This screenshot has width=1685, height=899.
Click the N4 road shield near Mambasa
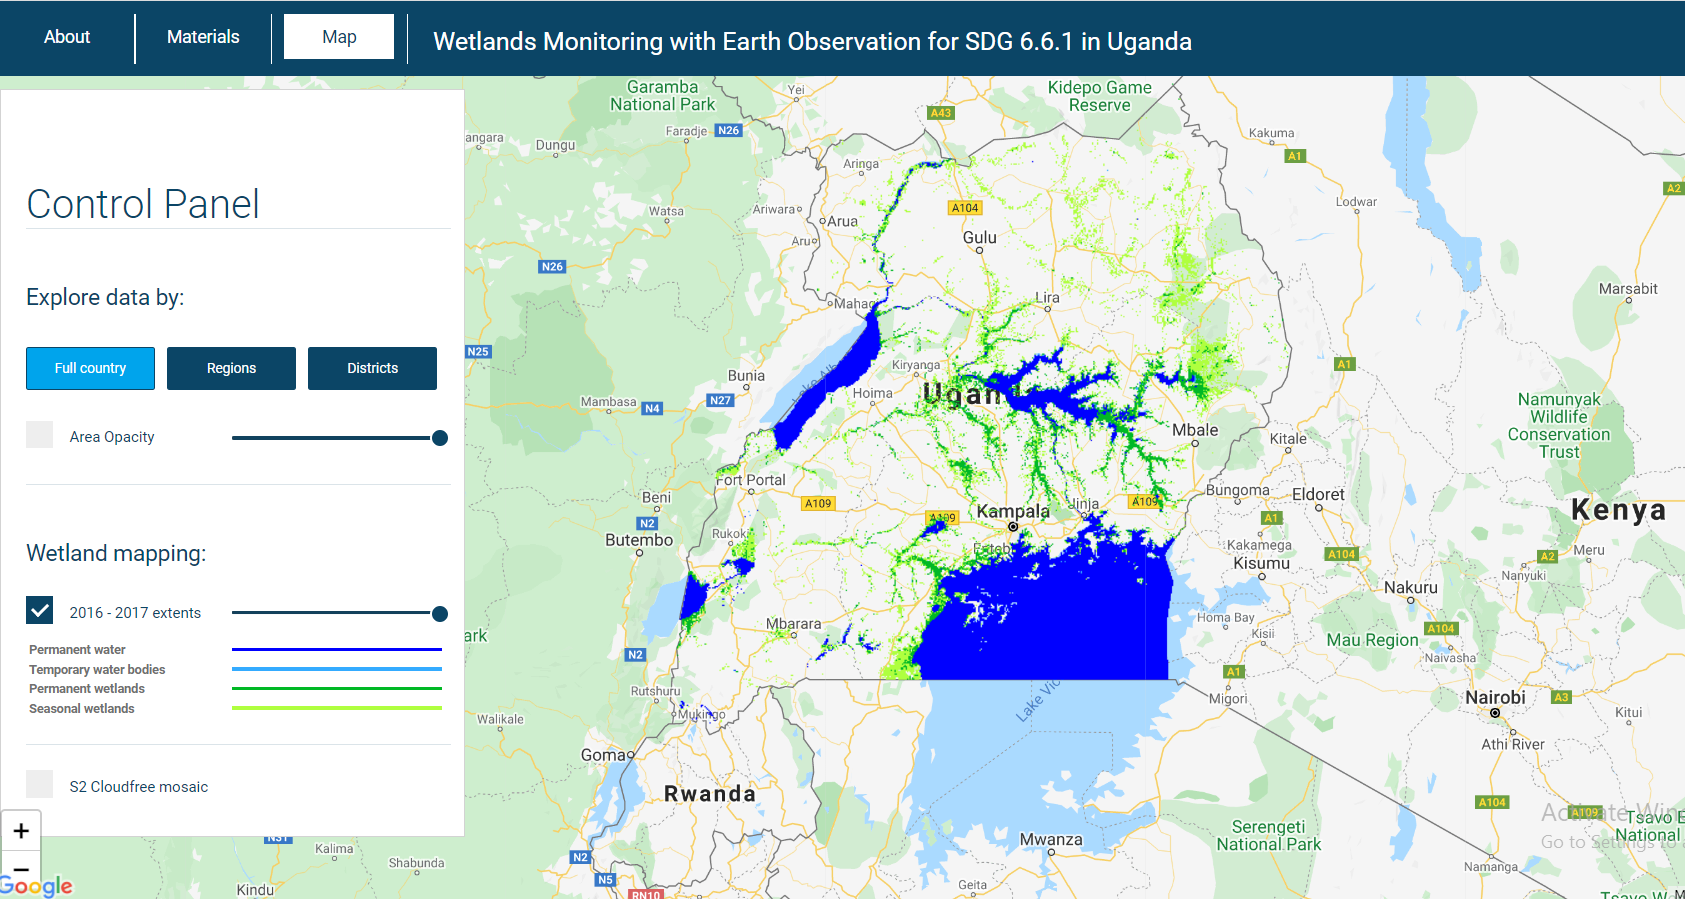pyautogui.click(x=652, y=409)
